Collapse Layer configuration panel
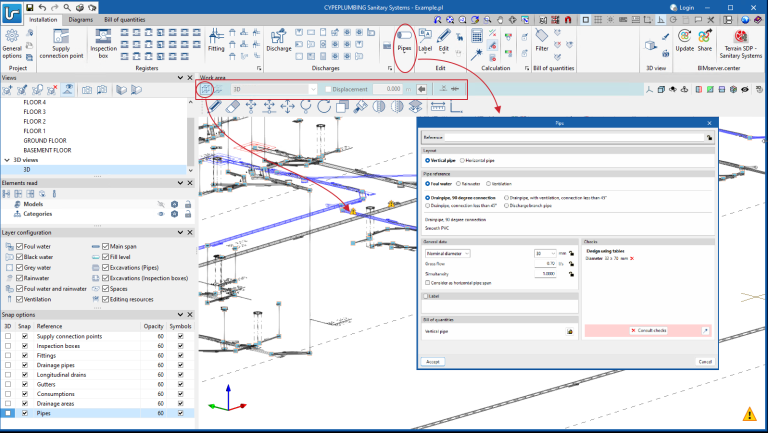768x433 pixels. (x=180, y=232)
